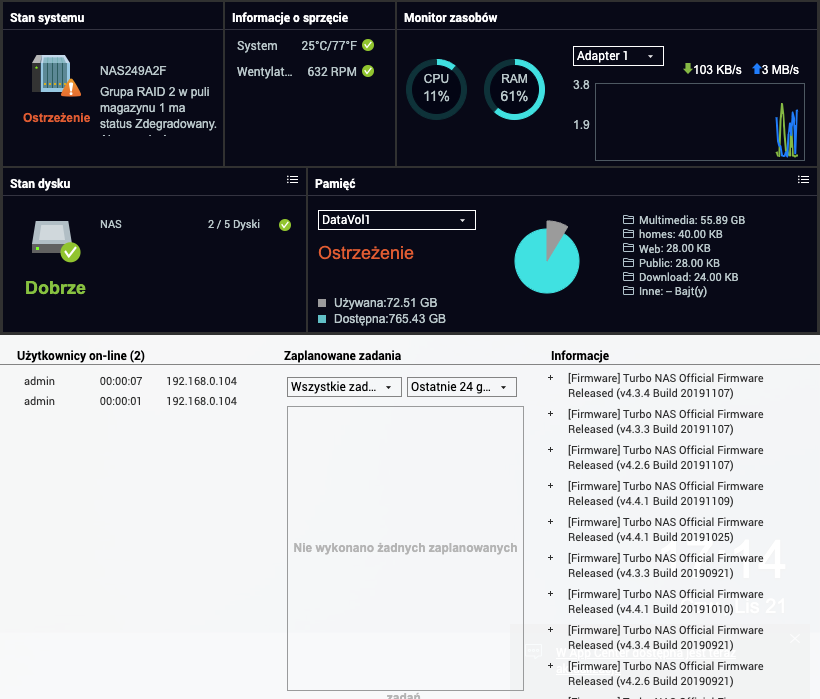Click the green check next to System temperature

[368, 45]
